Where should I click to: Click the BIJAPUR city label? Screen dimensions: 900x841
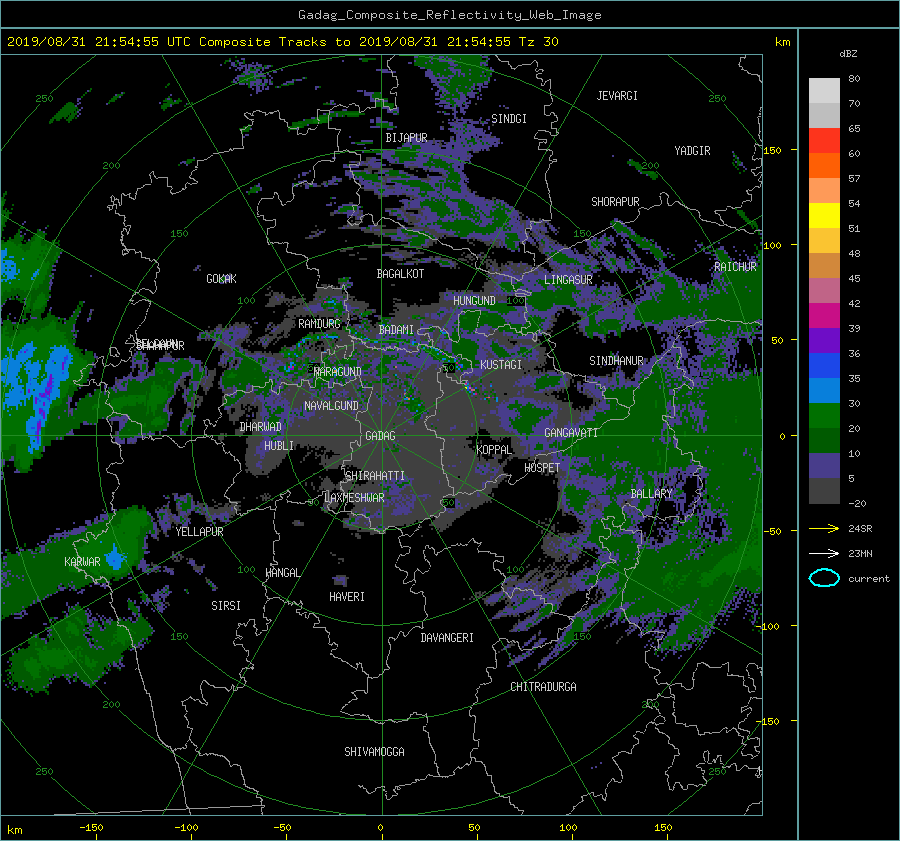point(406,138)
